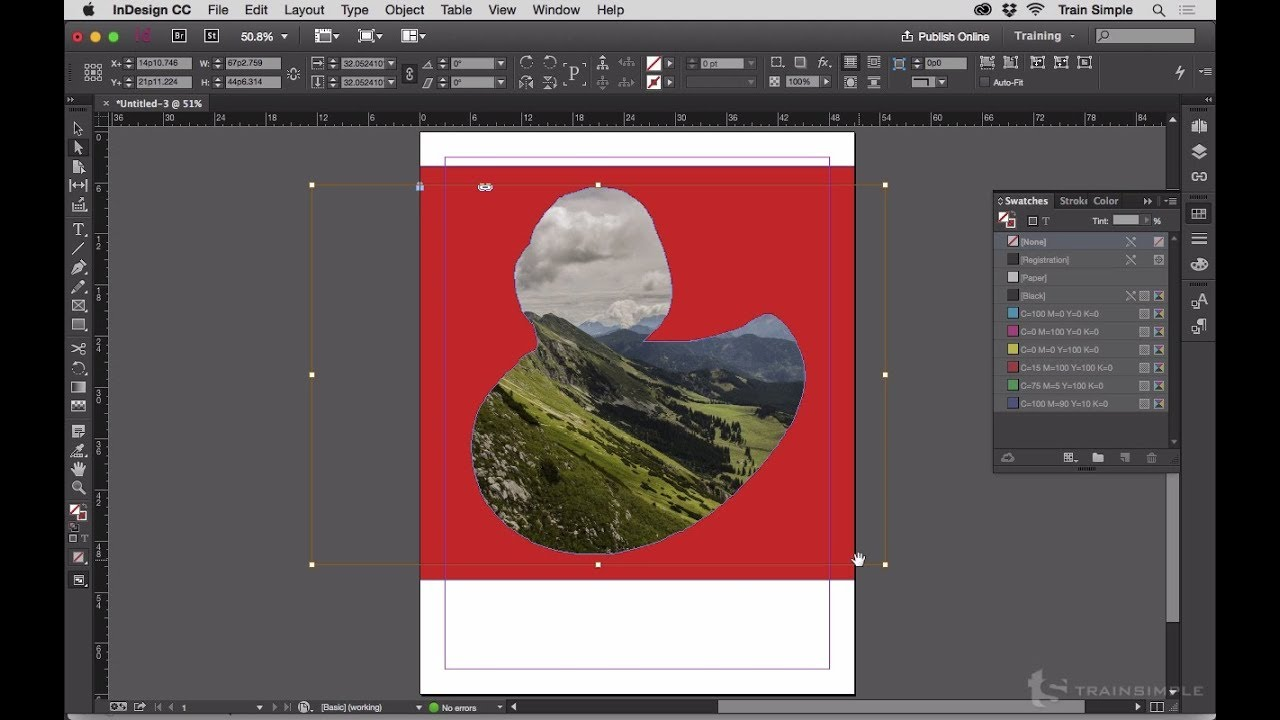Switch to the Color panel tab
Screen dimensions: 1280x720
pos(1106,201)
